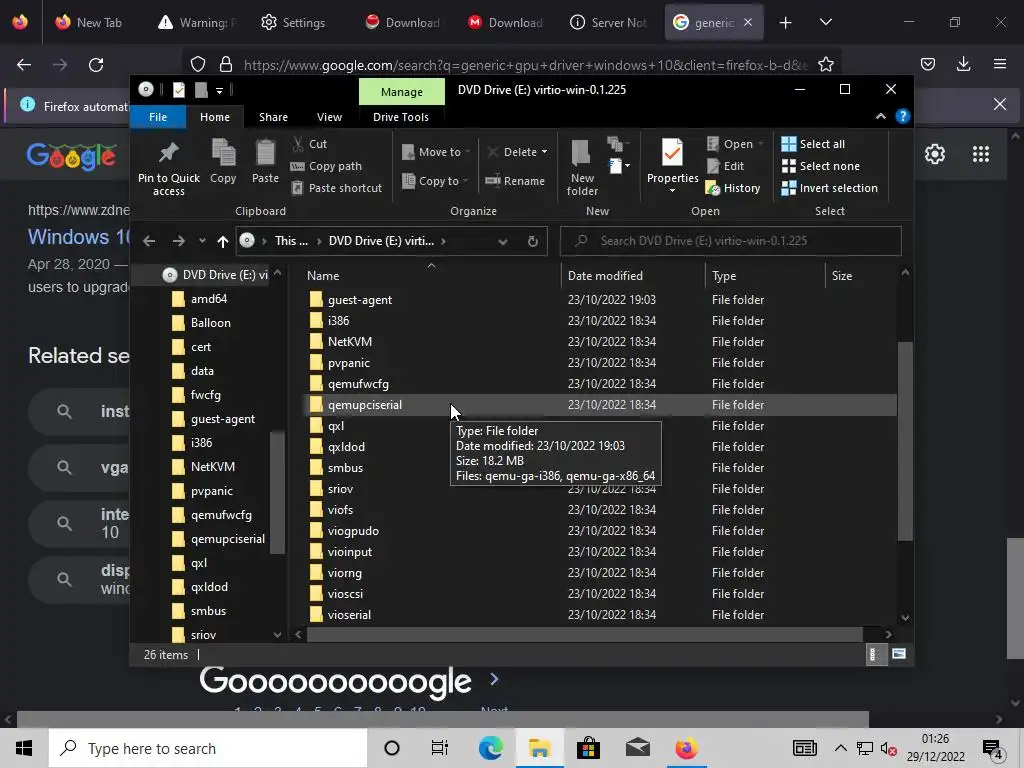Open Google apps grid icon

(980, 154)
